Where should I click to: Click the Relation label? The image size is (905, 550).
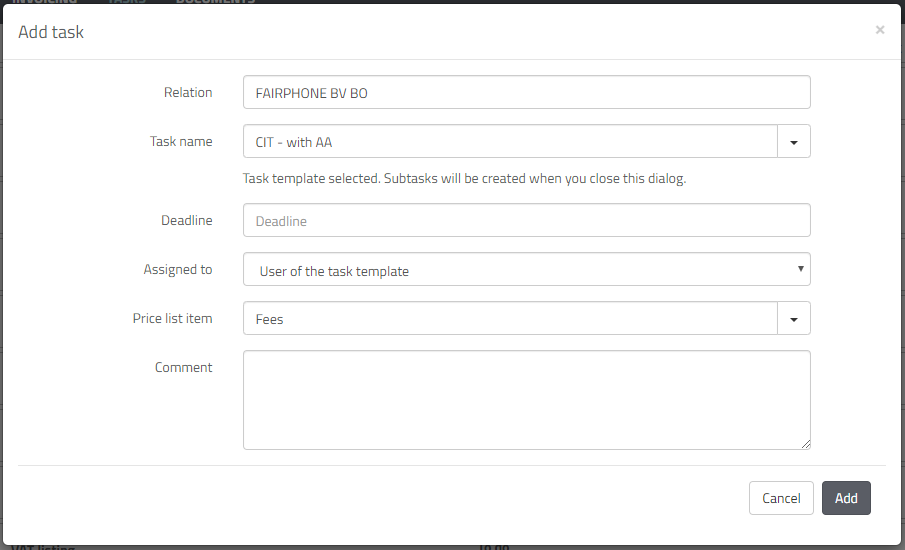(x=188, y=92)
